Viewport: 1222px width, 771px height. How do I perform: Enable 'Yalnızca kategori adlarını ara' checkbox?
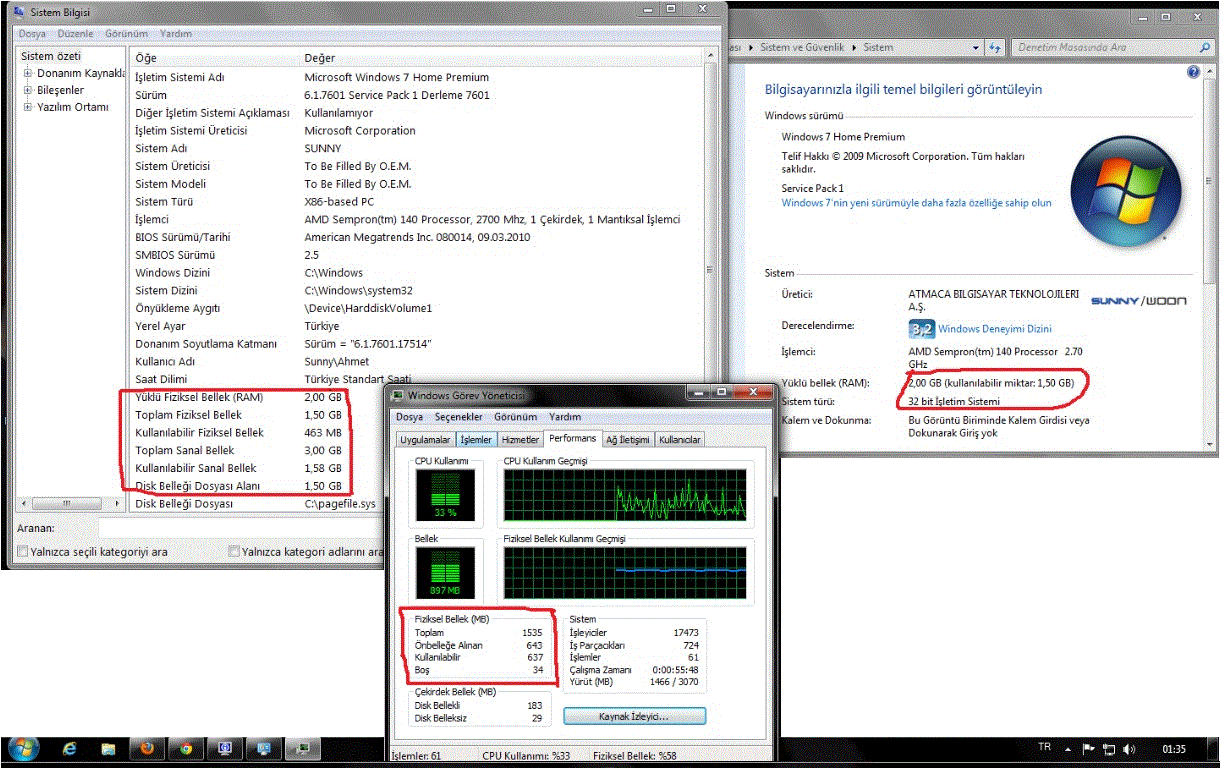click(233, 551)
